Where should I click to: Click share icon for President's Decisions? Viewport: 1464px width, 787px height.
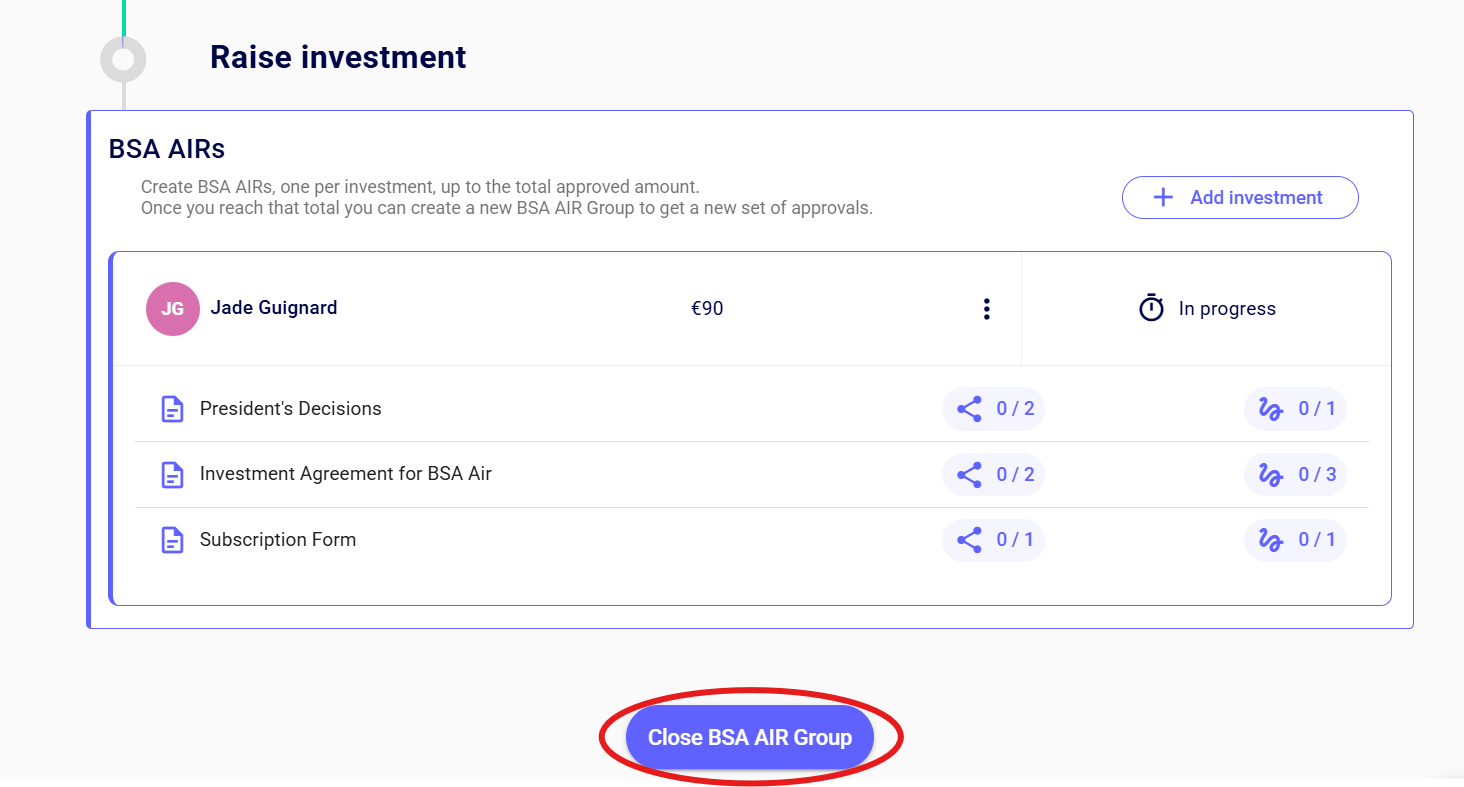[x=970, y=409]
